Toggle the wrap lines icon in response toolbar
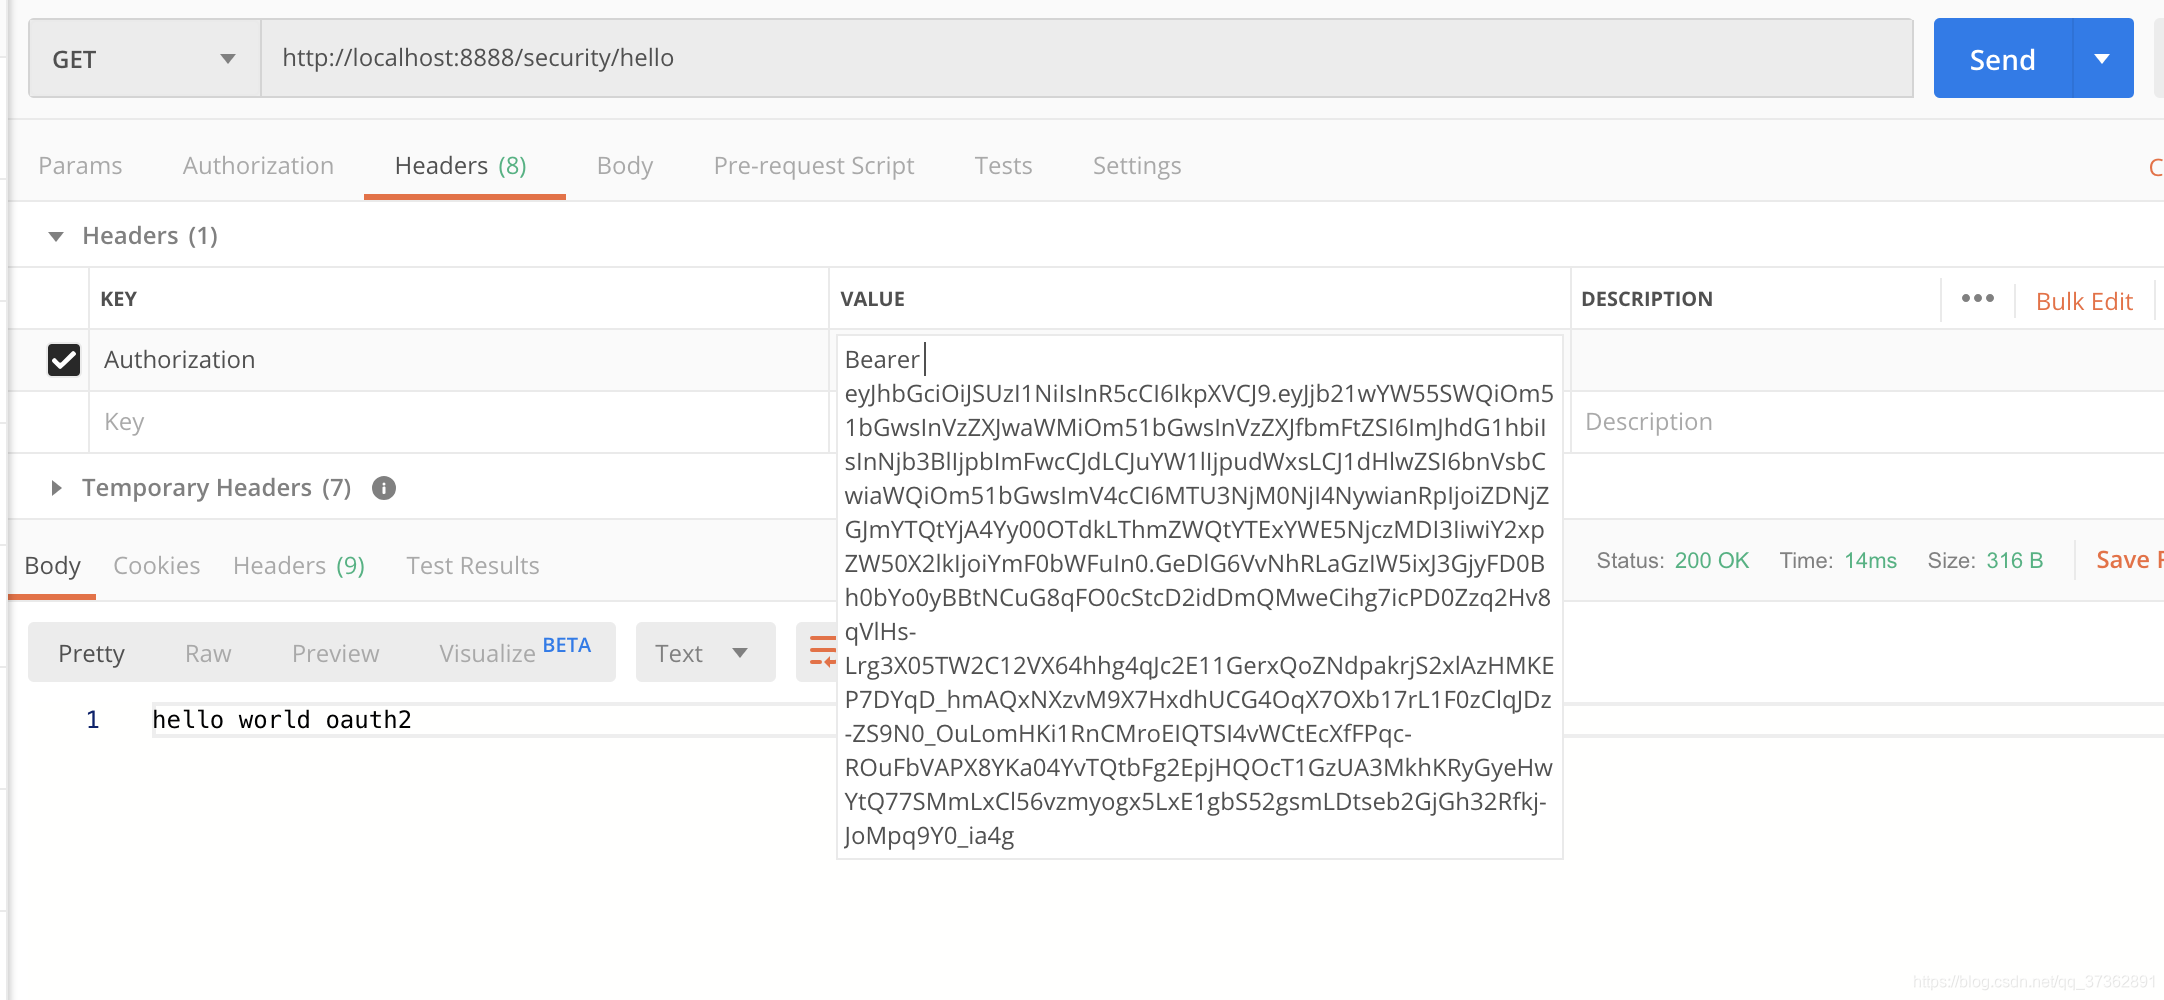 820,651
